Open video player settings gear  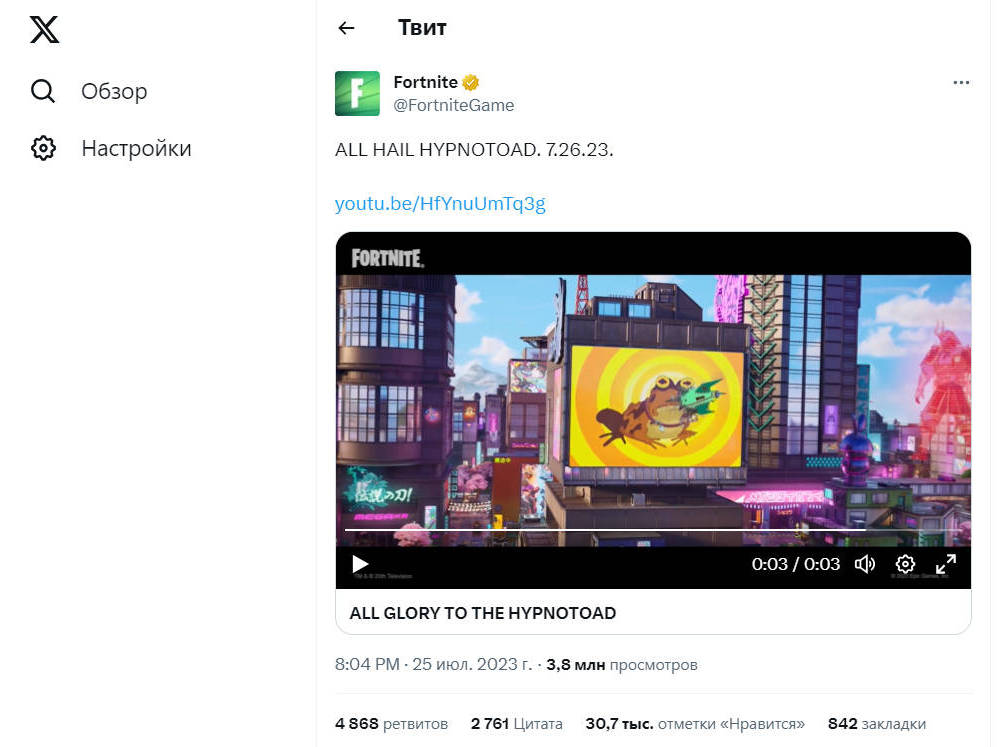[x=905, y=564]
